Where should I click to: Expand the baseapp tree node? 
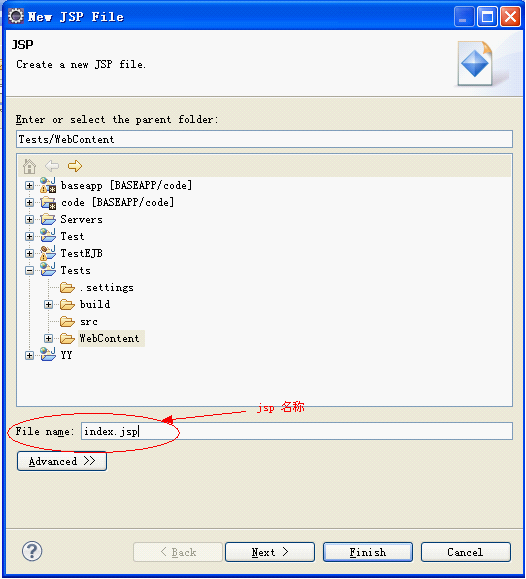click(x=30, y=185)
